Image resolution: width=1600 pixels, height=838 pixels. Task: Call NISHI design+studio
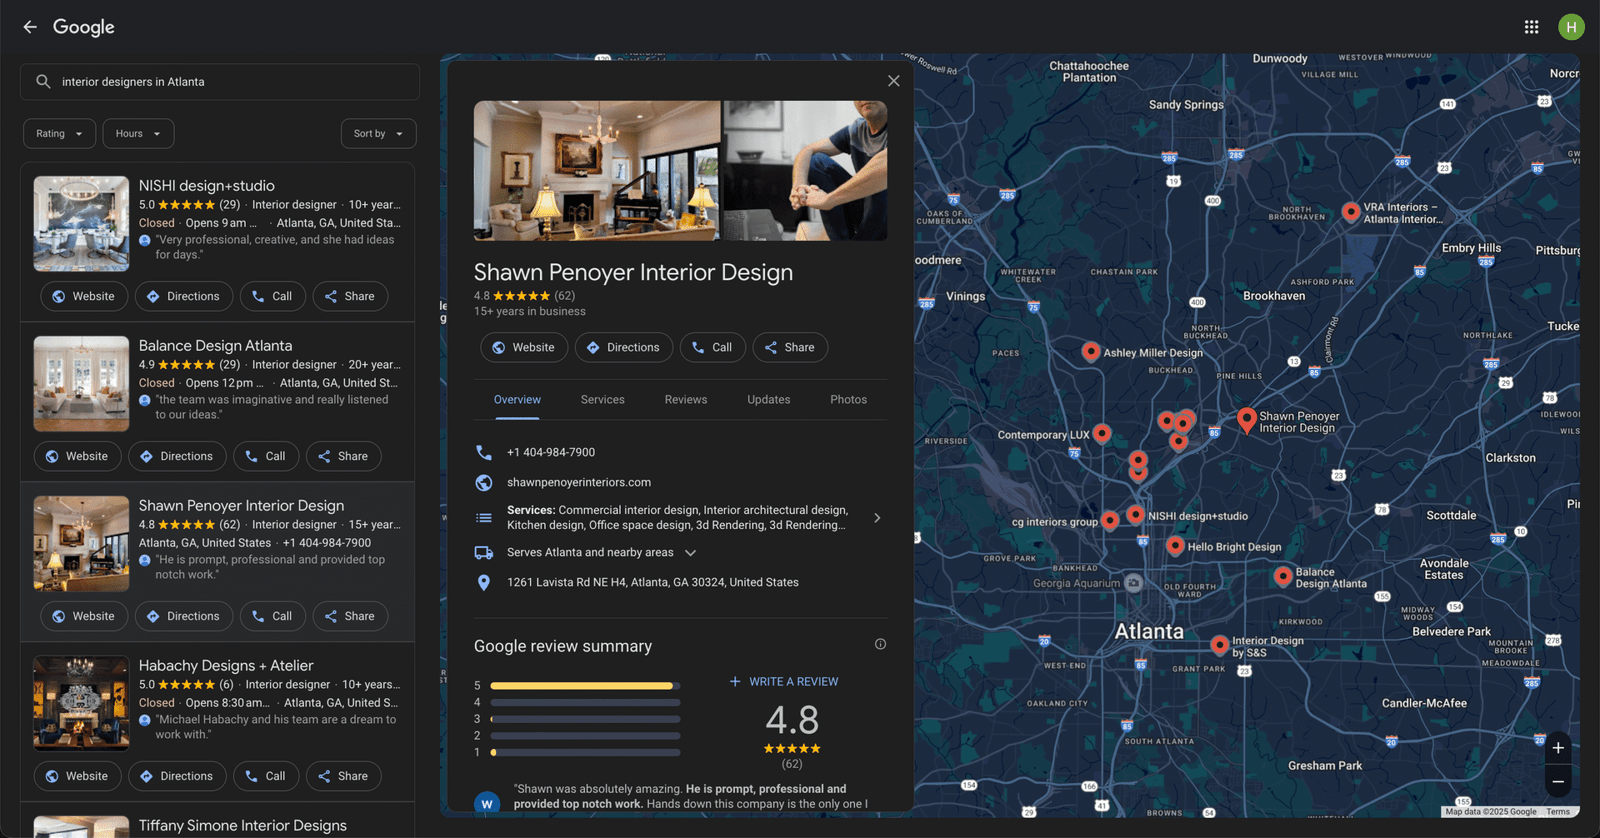tap(273, 296)
